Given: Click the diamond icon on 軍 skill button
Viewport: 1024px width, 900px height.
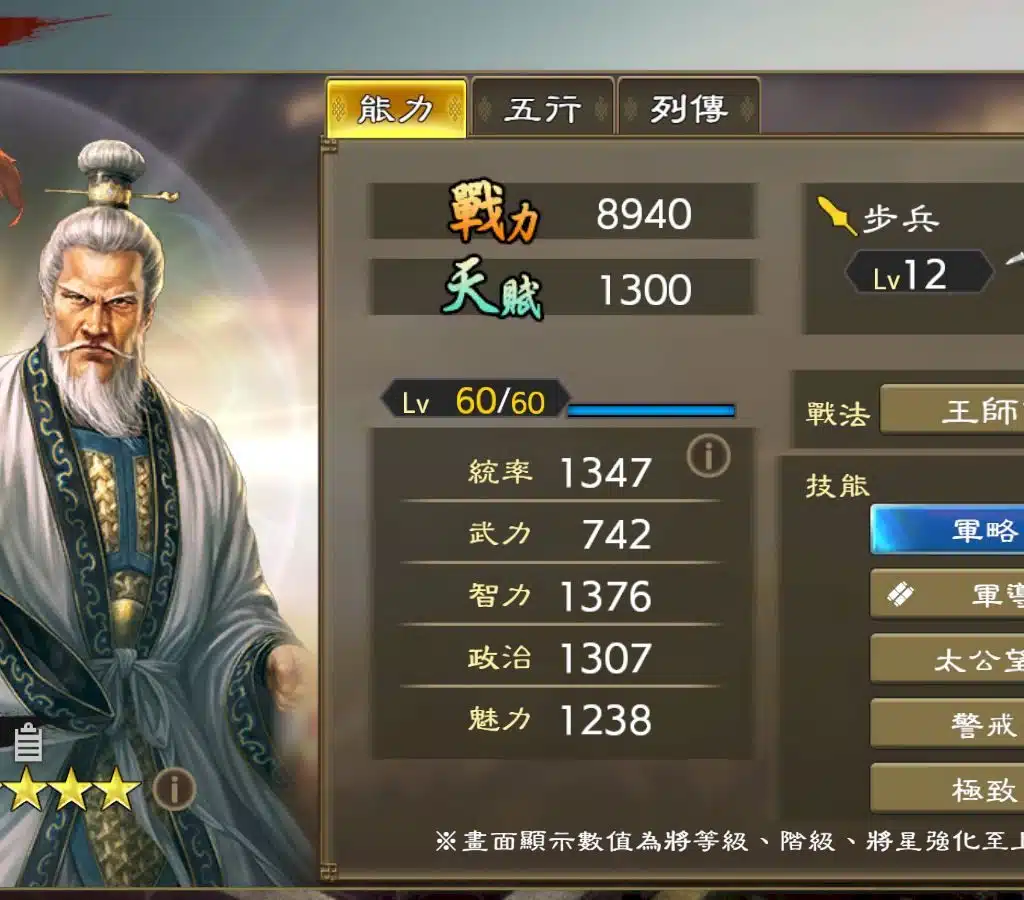Looking at the screenshot, I should tap(901, 595).
